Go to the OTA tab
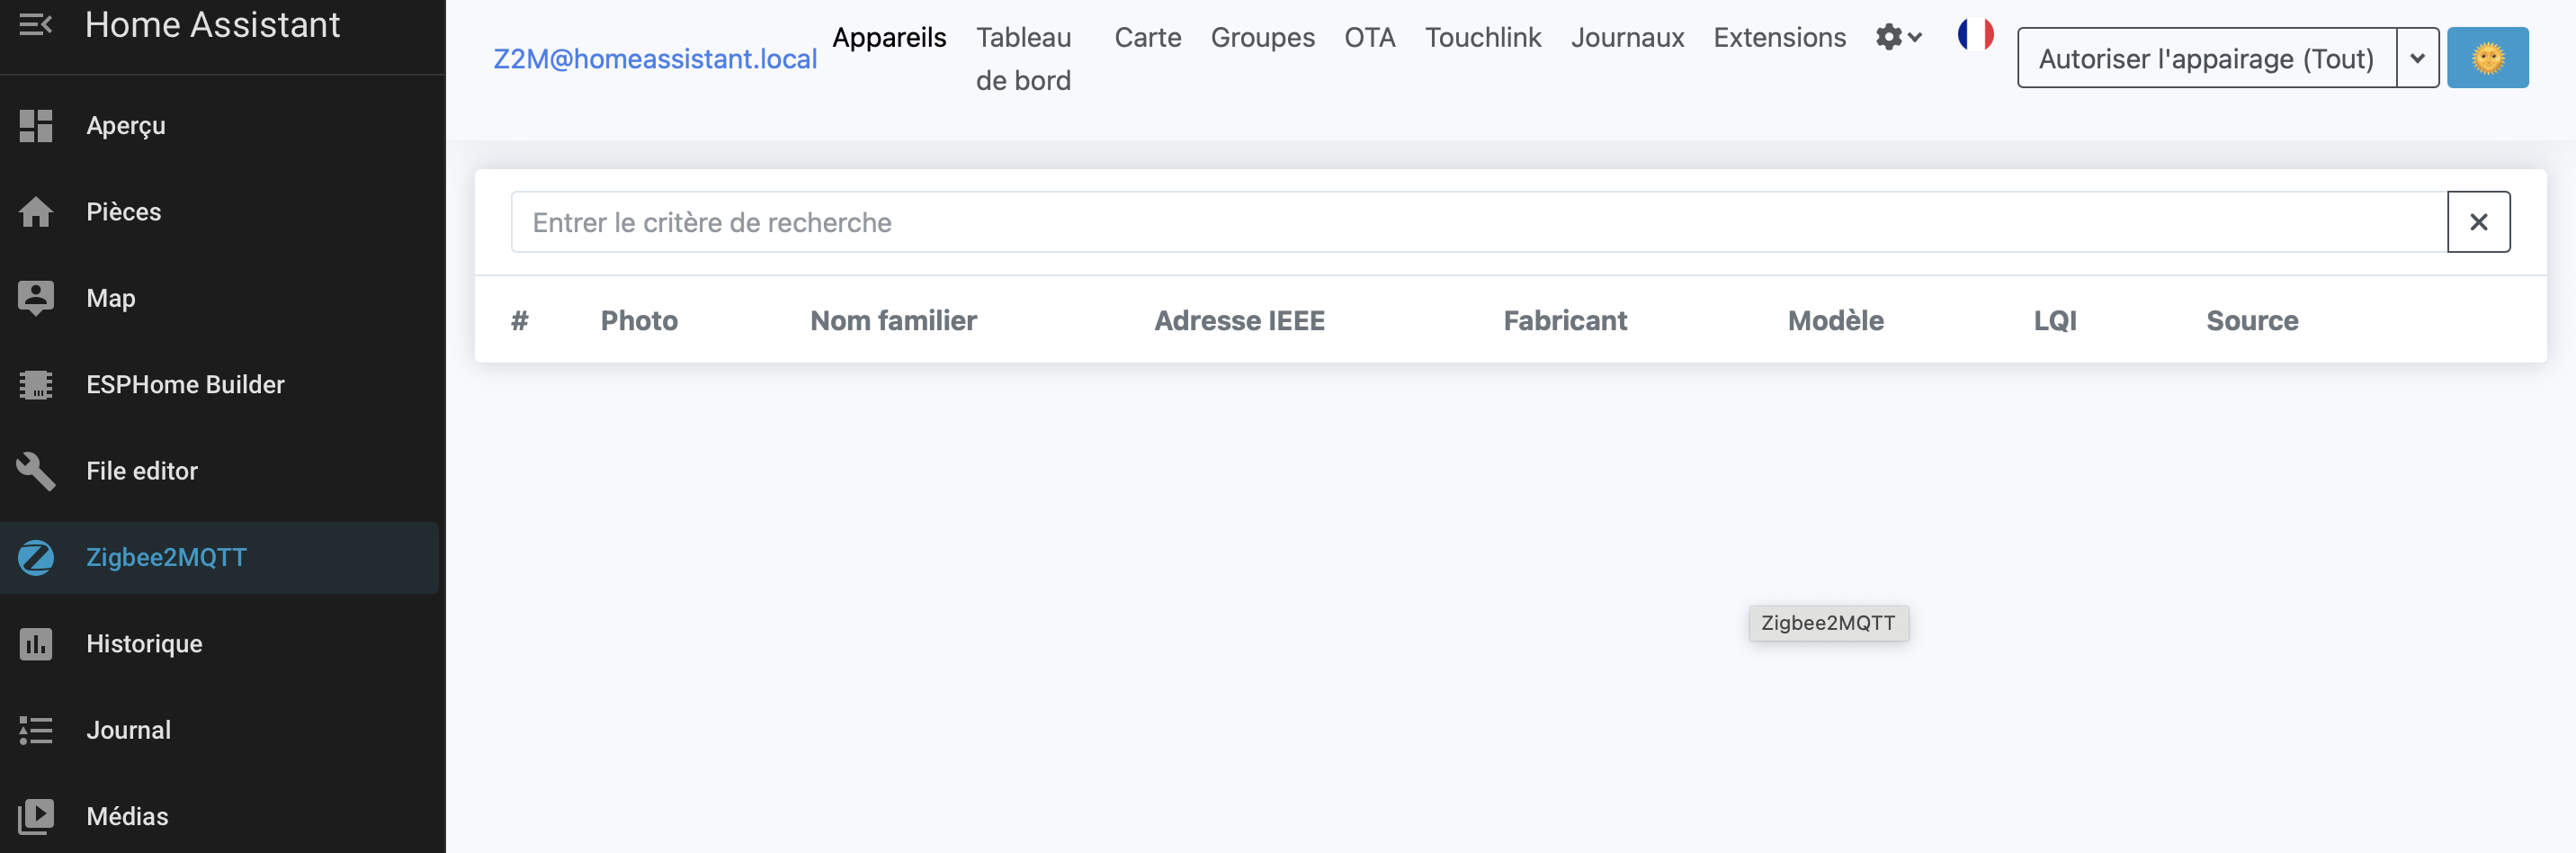This screenshot has width=2576, height=853. [1369, 38]
